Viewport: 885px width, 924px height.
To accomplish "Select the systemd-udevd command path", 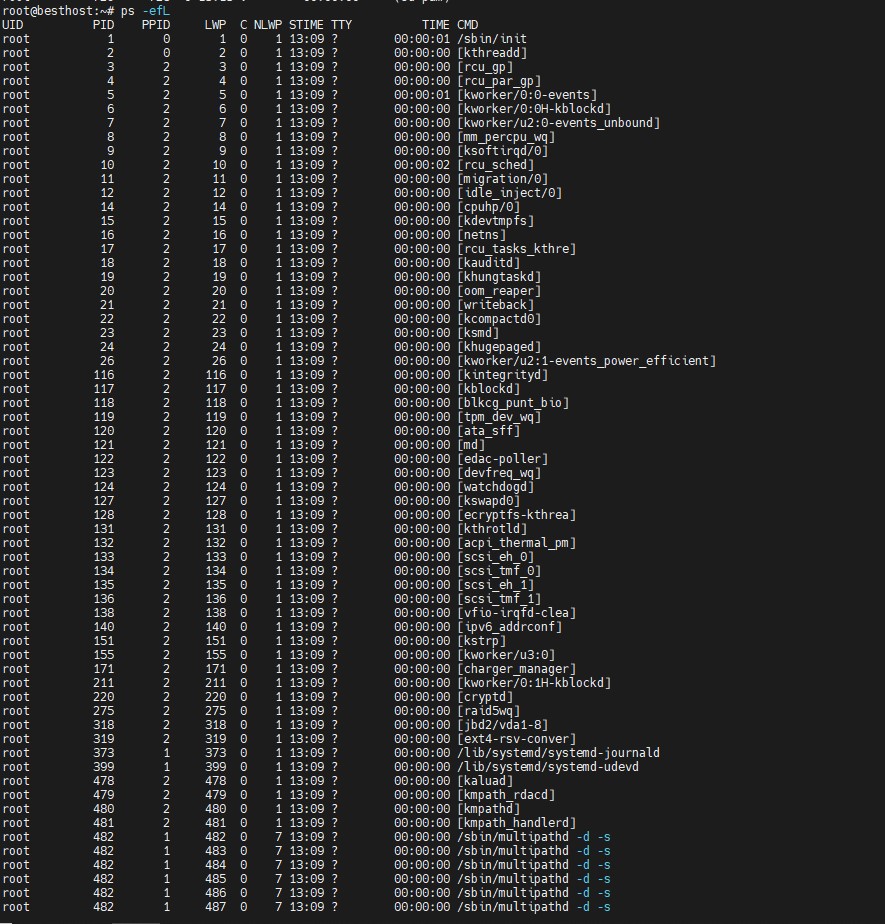I will point(548,767).
